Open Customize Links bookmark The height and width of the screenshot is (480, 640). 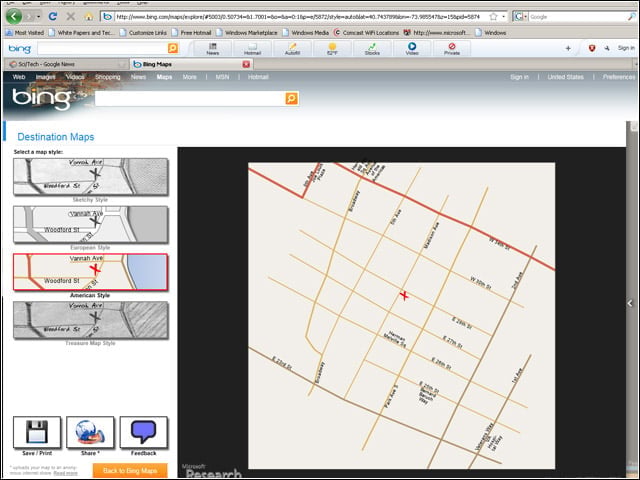[143, 33]
